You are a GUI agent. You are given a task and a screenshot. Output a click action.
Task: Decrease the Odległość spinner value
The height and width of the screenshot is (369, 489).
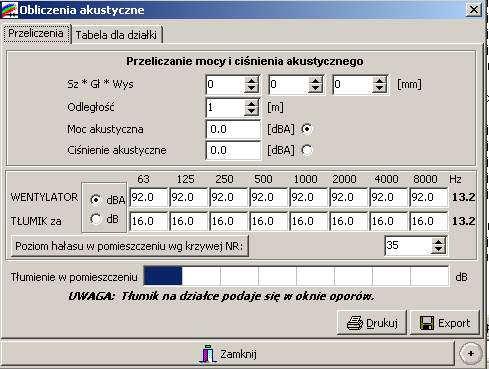pos(251,112)
